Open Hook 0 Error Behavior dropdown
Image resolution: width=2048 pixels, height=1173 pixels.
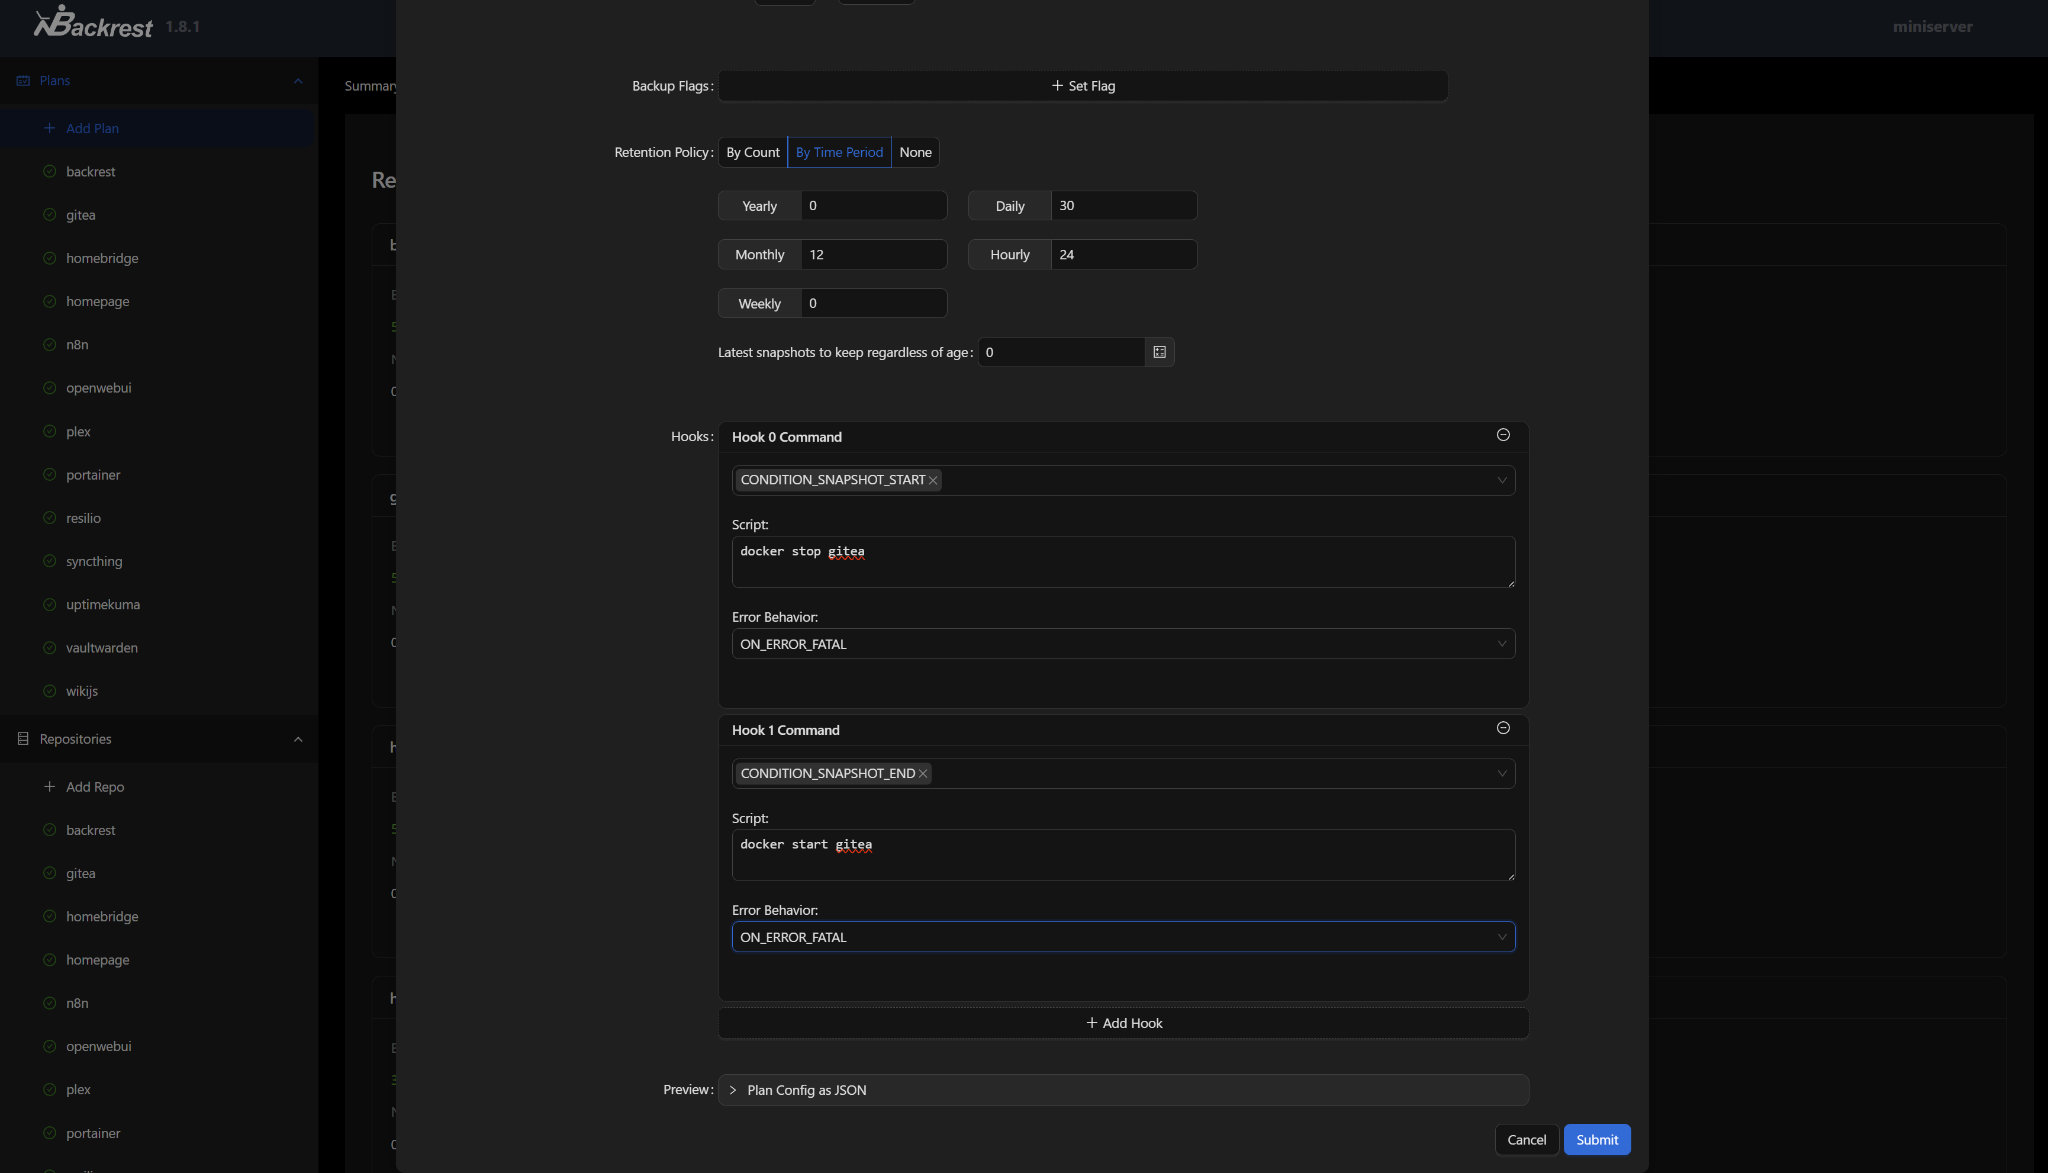coord(1123,644)
